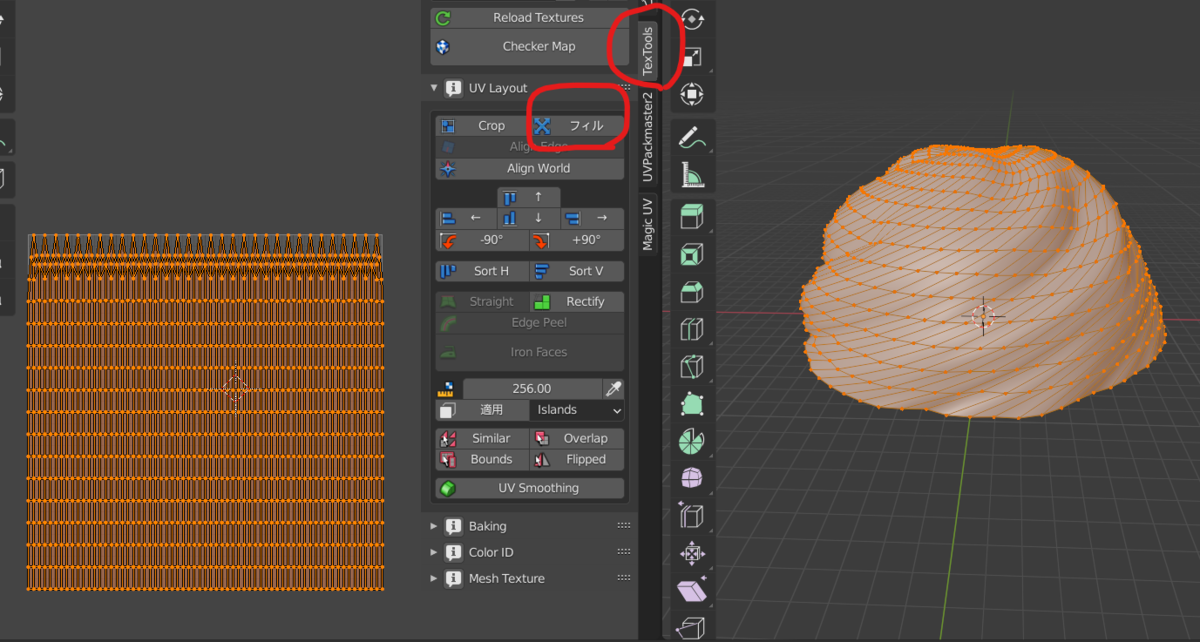This screenshot has width=1200, height=642.
Task: Click the Straight button
Action: tap(482, 301)
